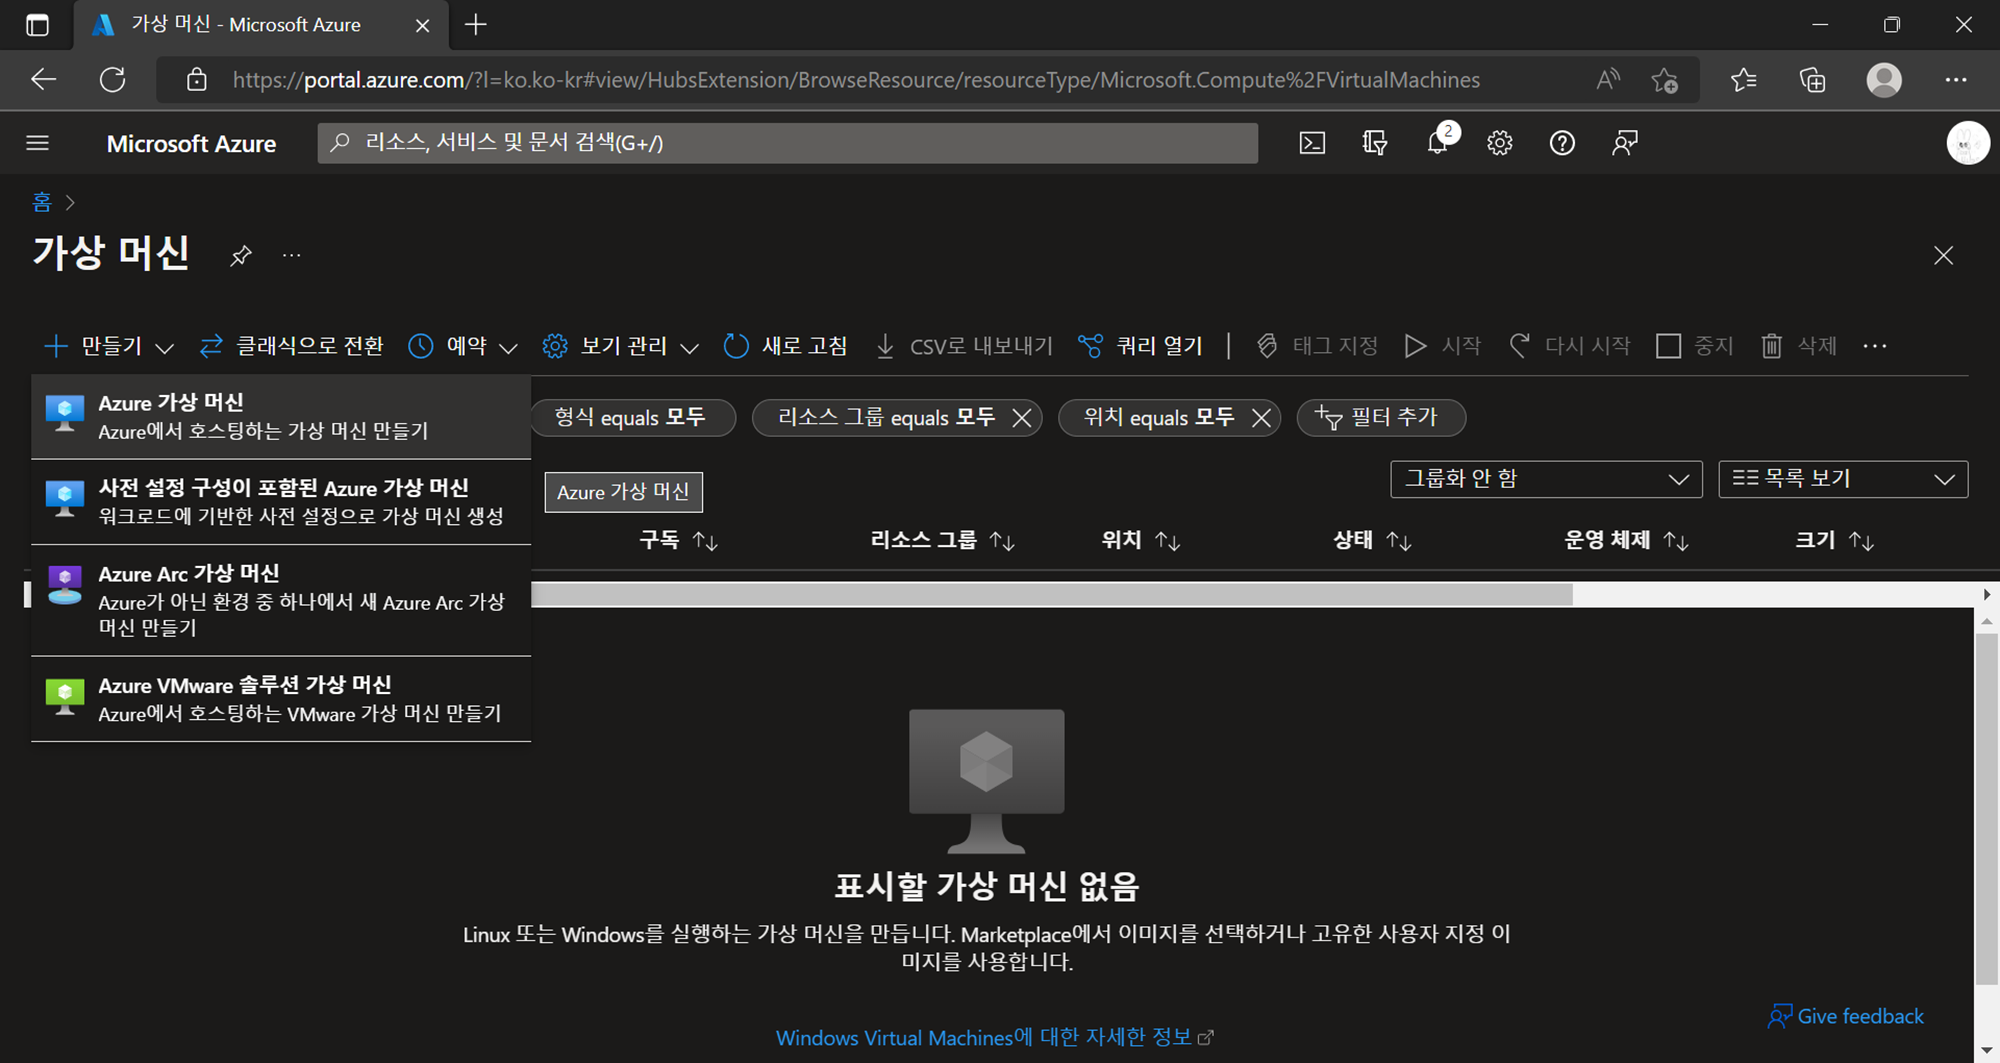This screenshot has width=2000, height=1063.
Task: Open Edge Read aloud icon in address bar
Action: coord(1608,80)
